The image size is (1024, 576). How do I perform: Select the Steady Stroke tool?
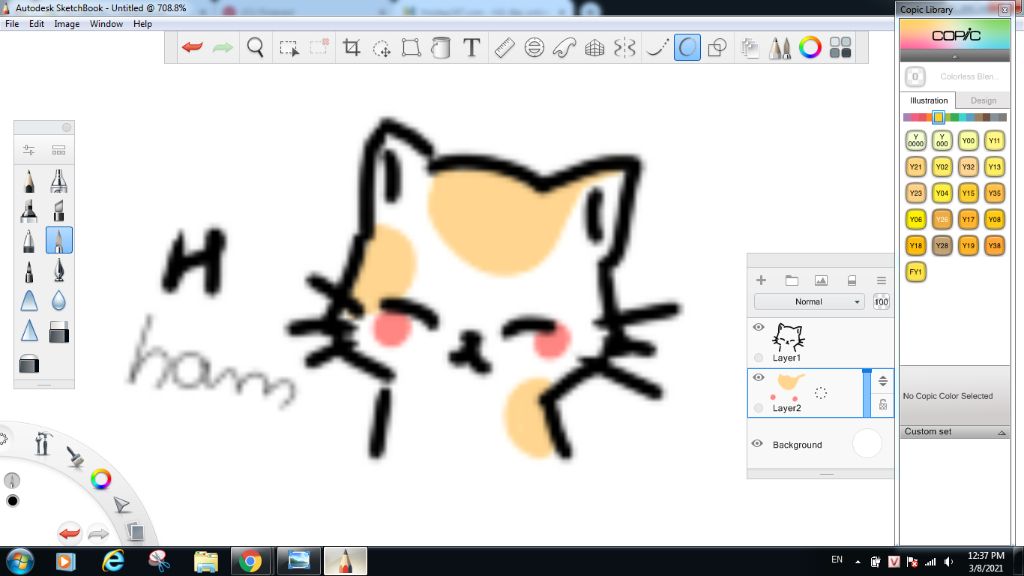tap(656, 48)
